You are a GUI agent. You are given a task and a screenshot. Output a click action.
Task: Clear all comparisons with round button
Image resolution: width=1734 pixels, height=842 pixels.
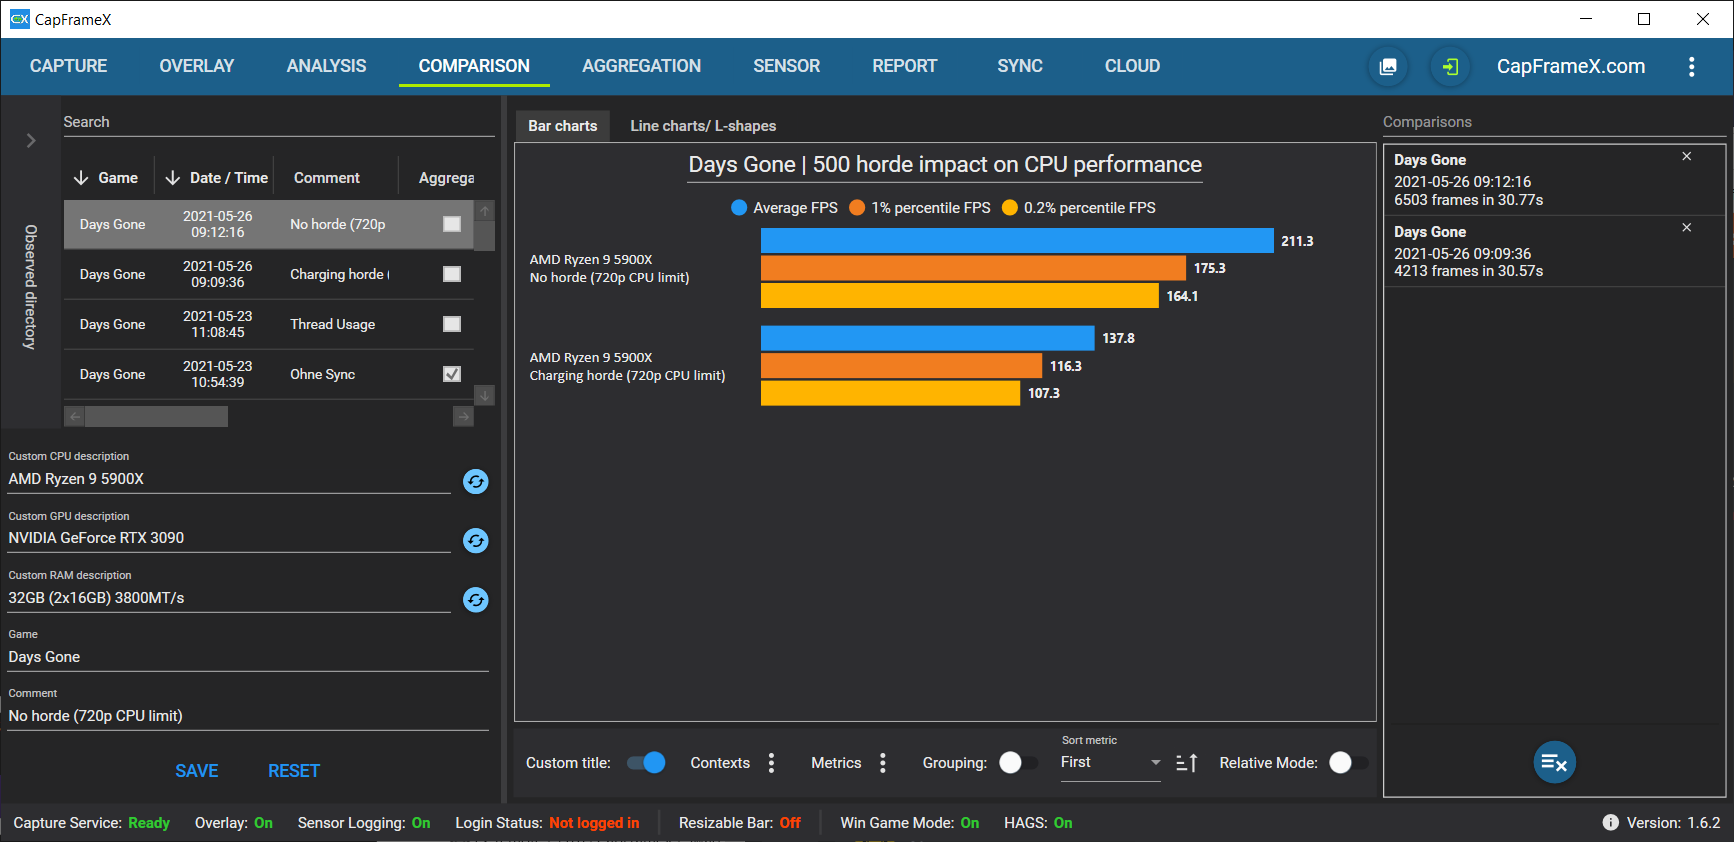click(x=1555, y=763)
